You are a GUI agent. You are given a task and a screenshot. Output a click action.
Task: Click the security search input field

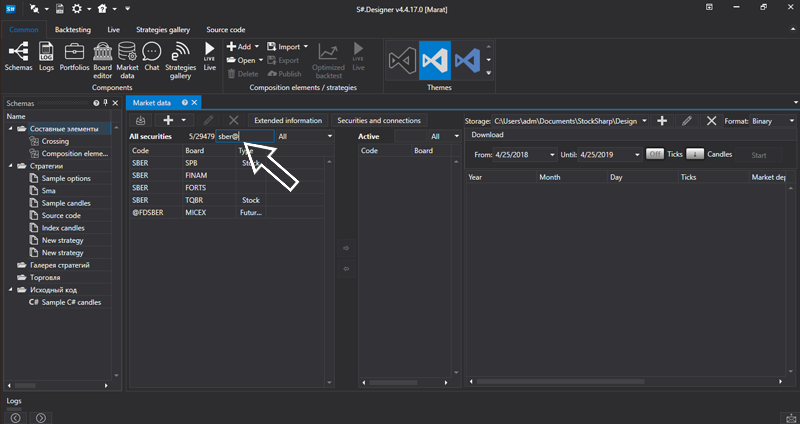tap(244, 136)
